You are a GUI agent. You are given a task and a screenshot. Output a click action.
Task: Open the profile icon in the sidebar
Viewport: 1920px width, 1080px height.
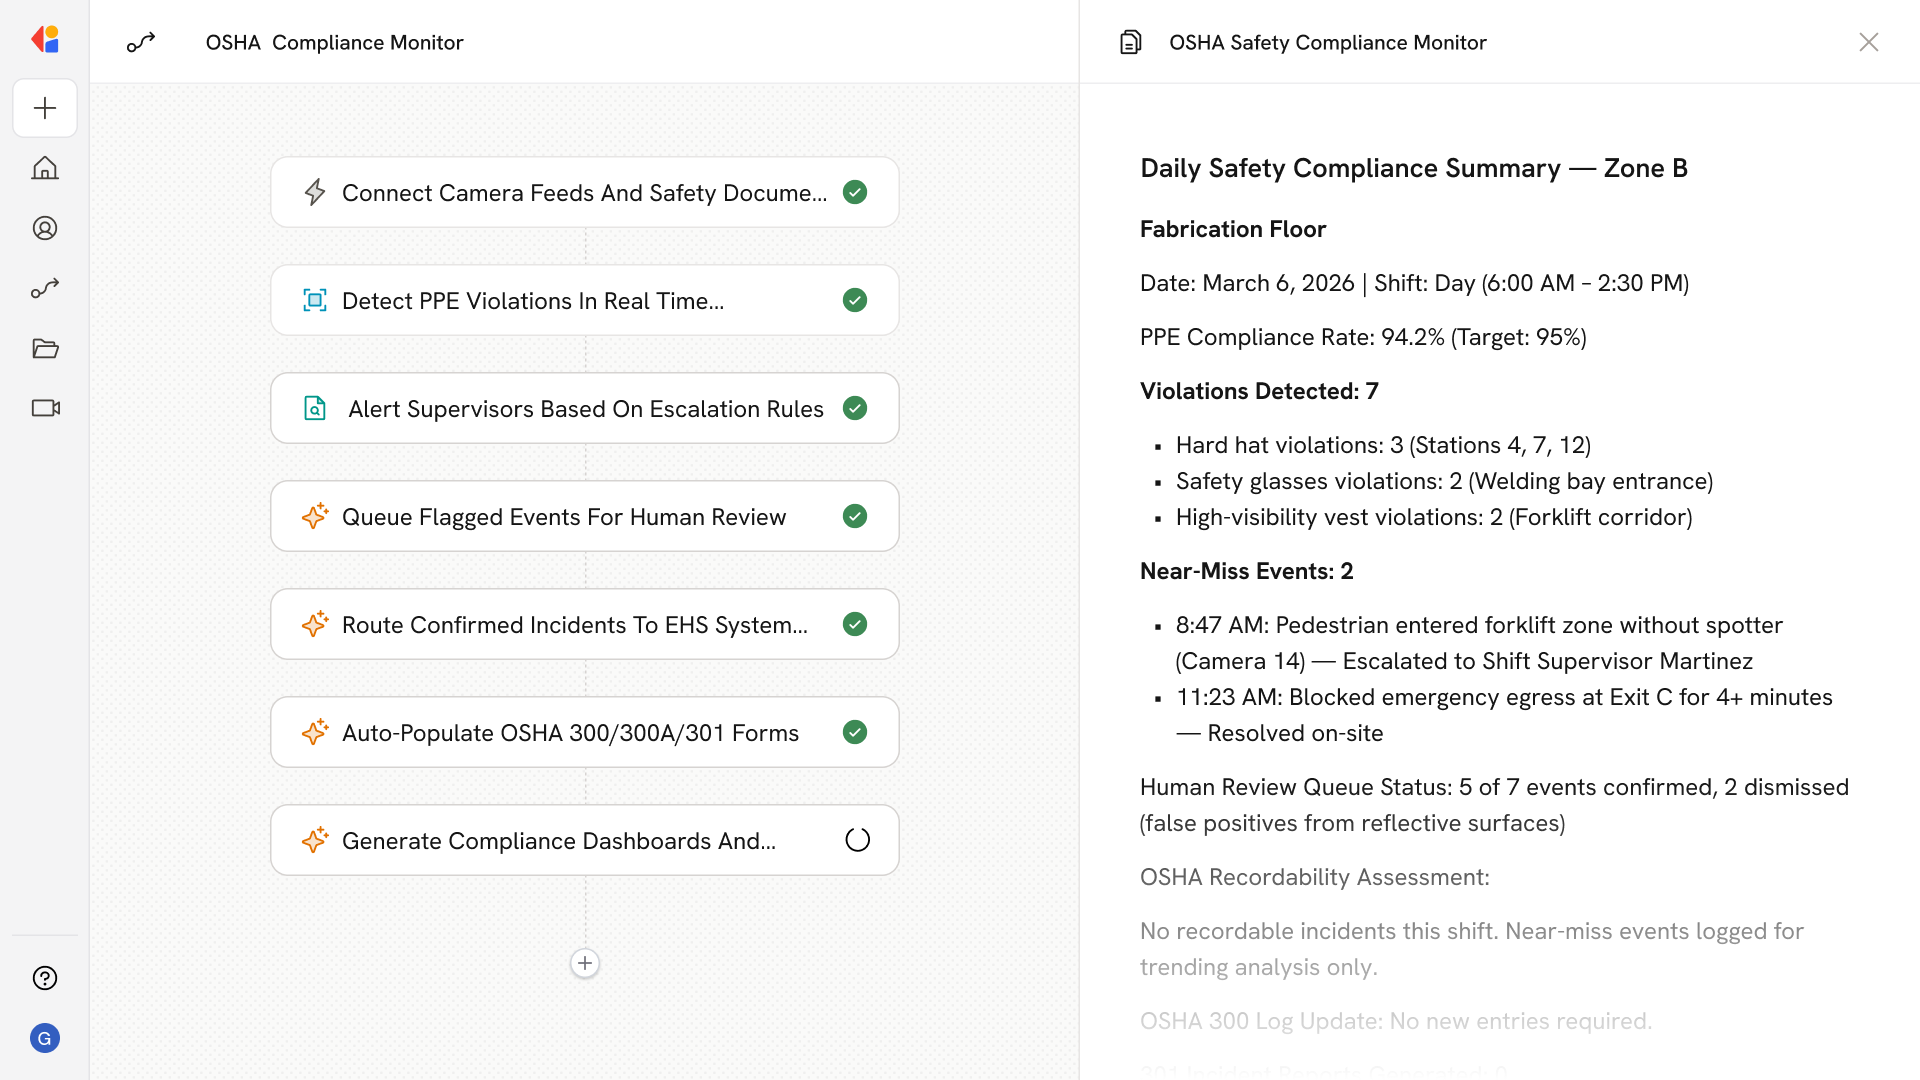click(x=45, y=228)
